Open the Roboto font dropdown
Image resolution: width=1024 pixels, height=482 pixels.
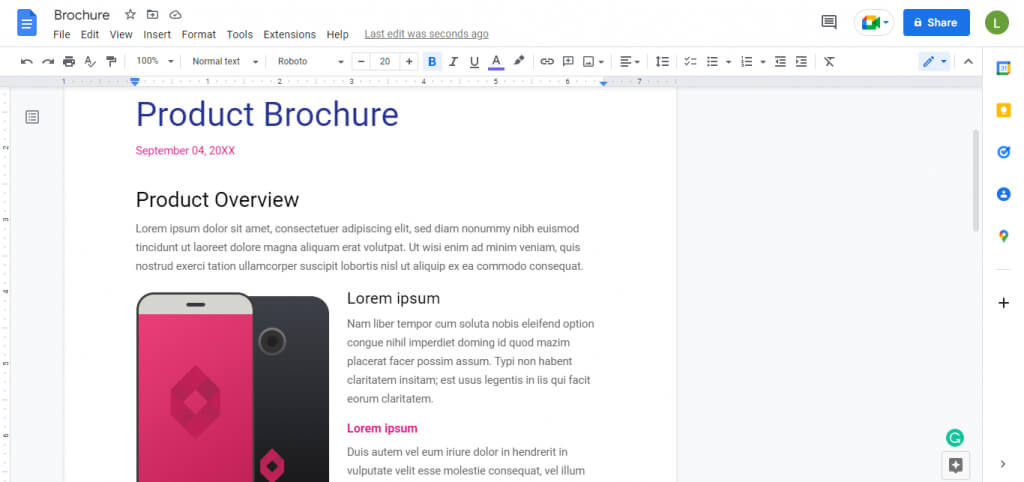click(x=310, y=62)
